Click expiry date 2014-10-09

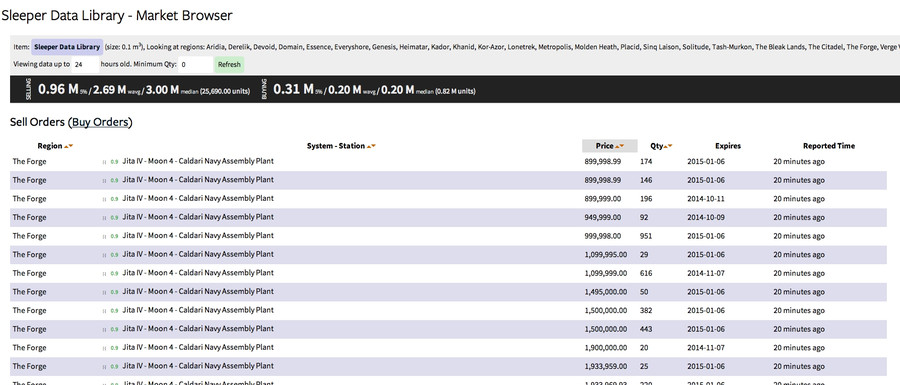click(x=706, y=217)
